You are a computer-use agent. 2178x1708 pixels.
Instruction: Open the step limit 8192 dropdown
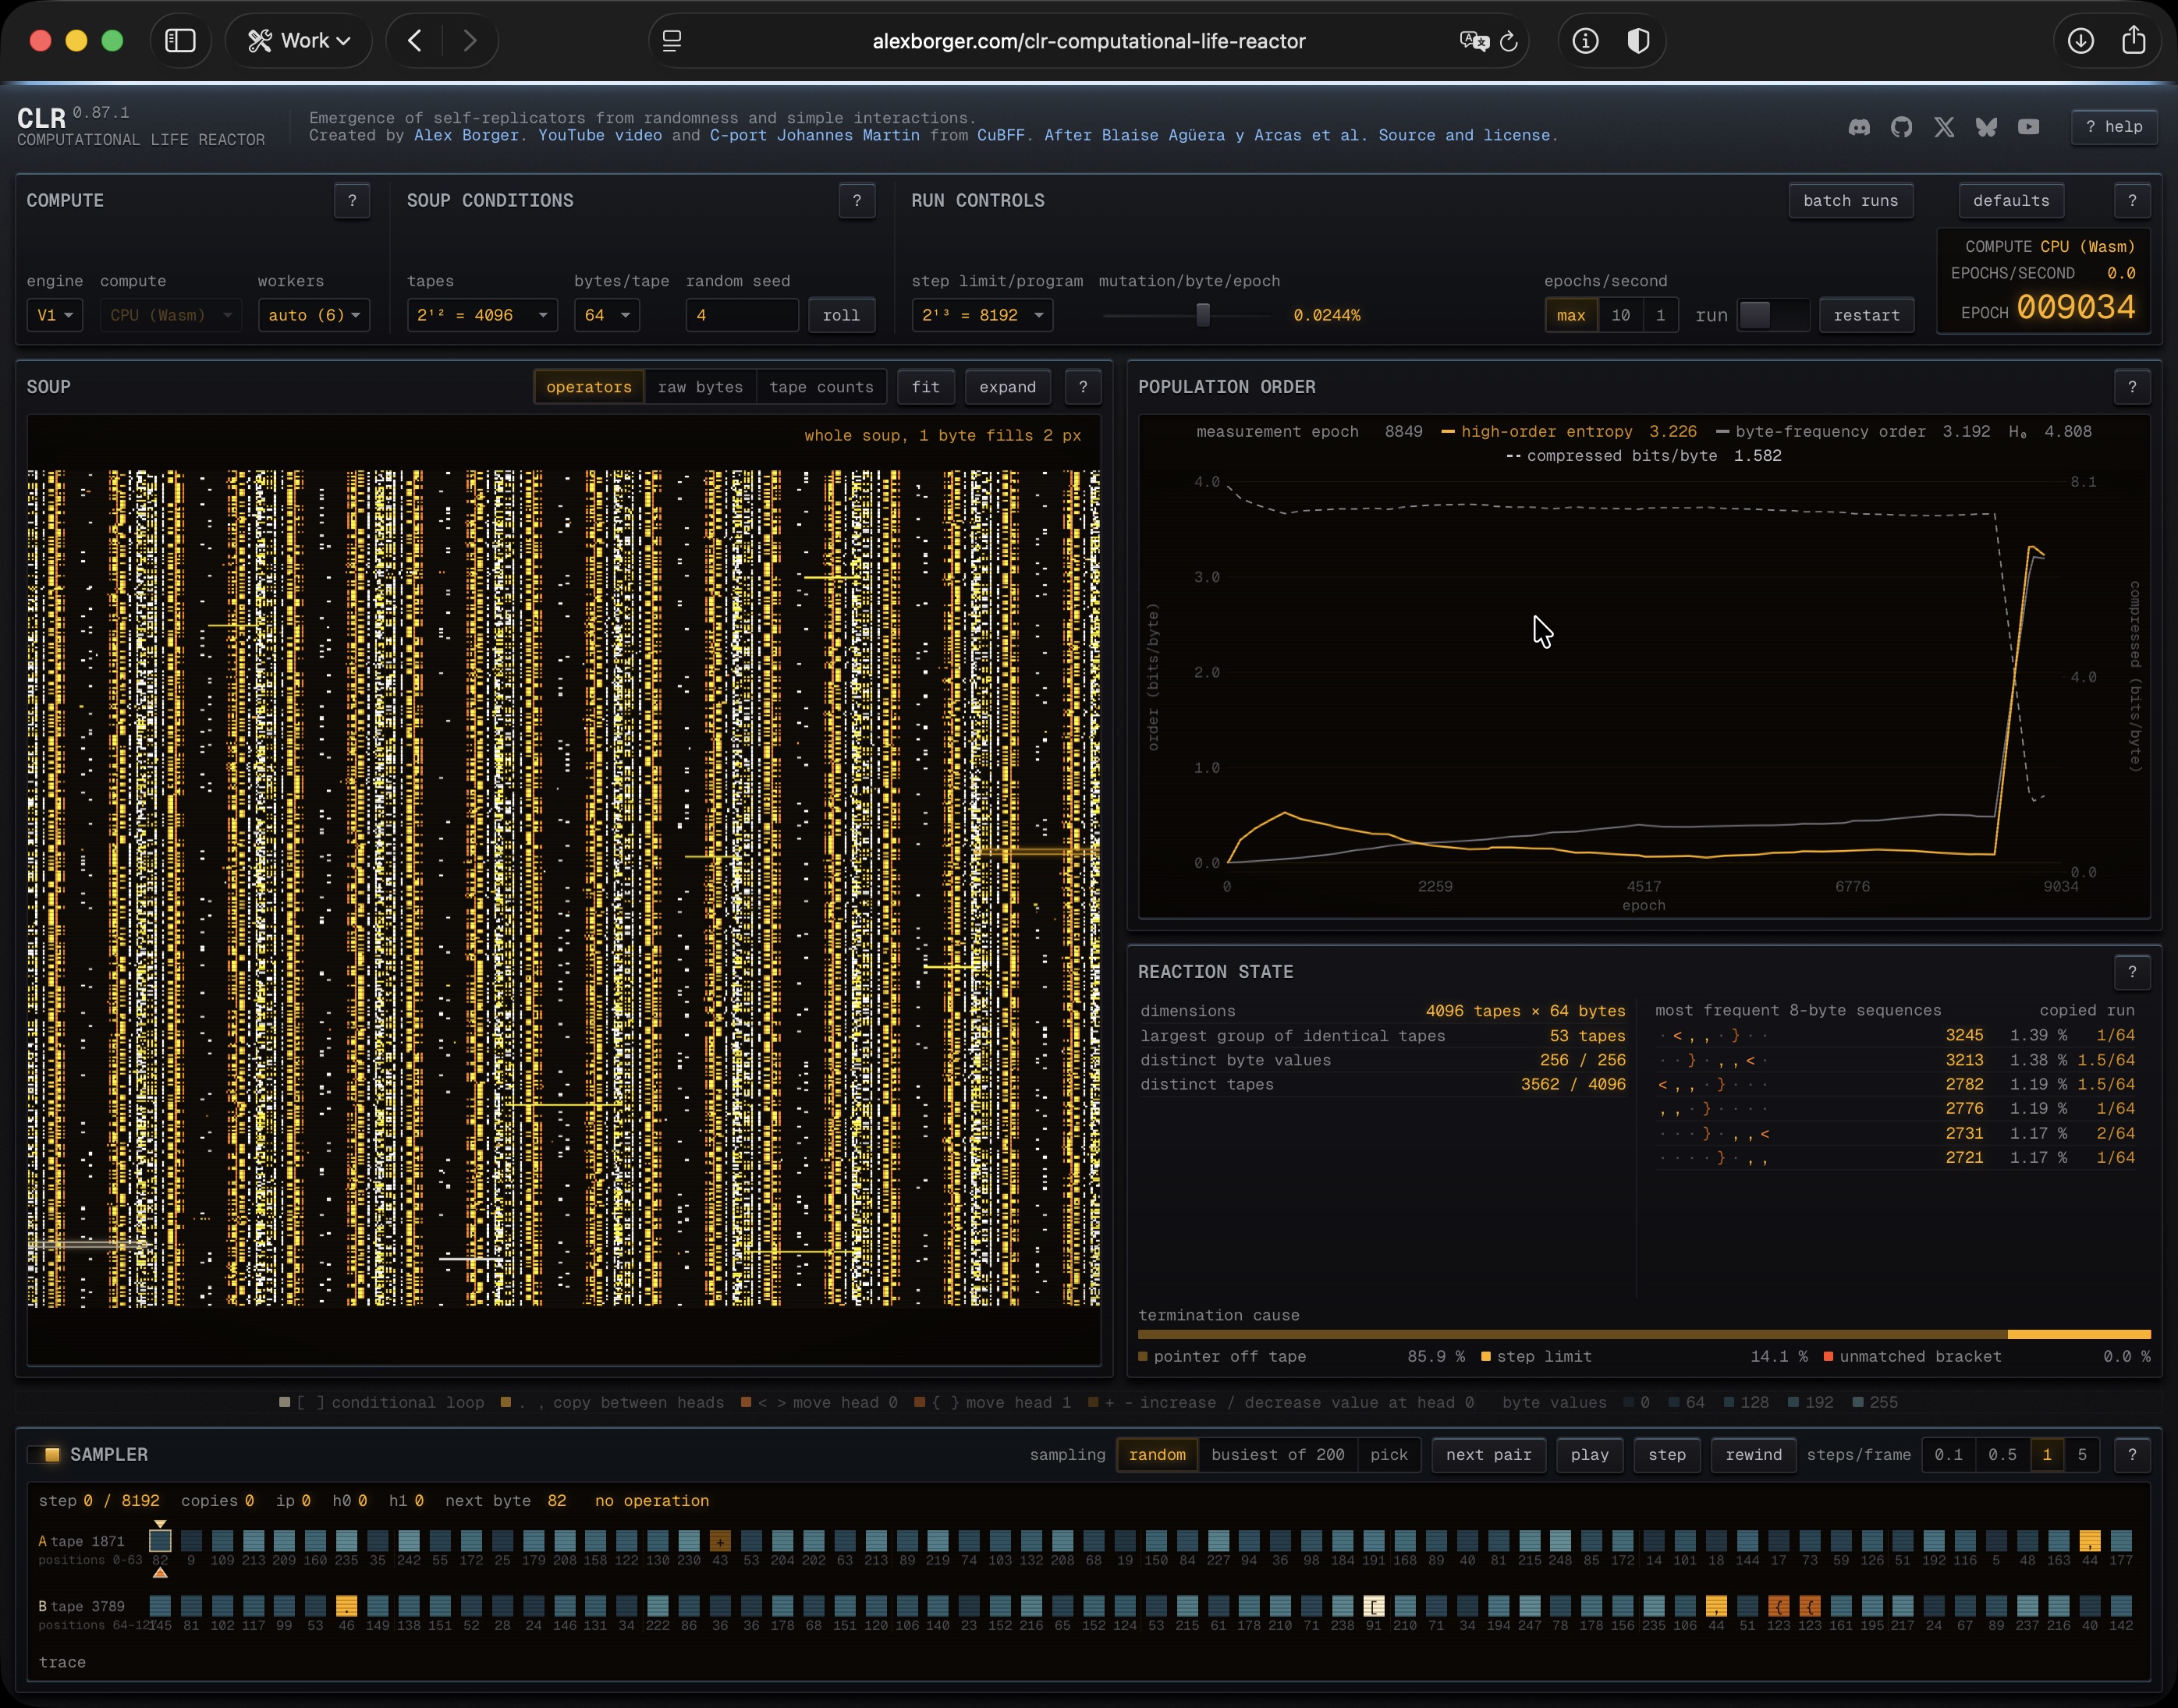[982, 315]
